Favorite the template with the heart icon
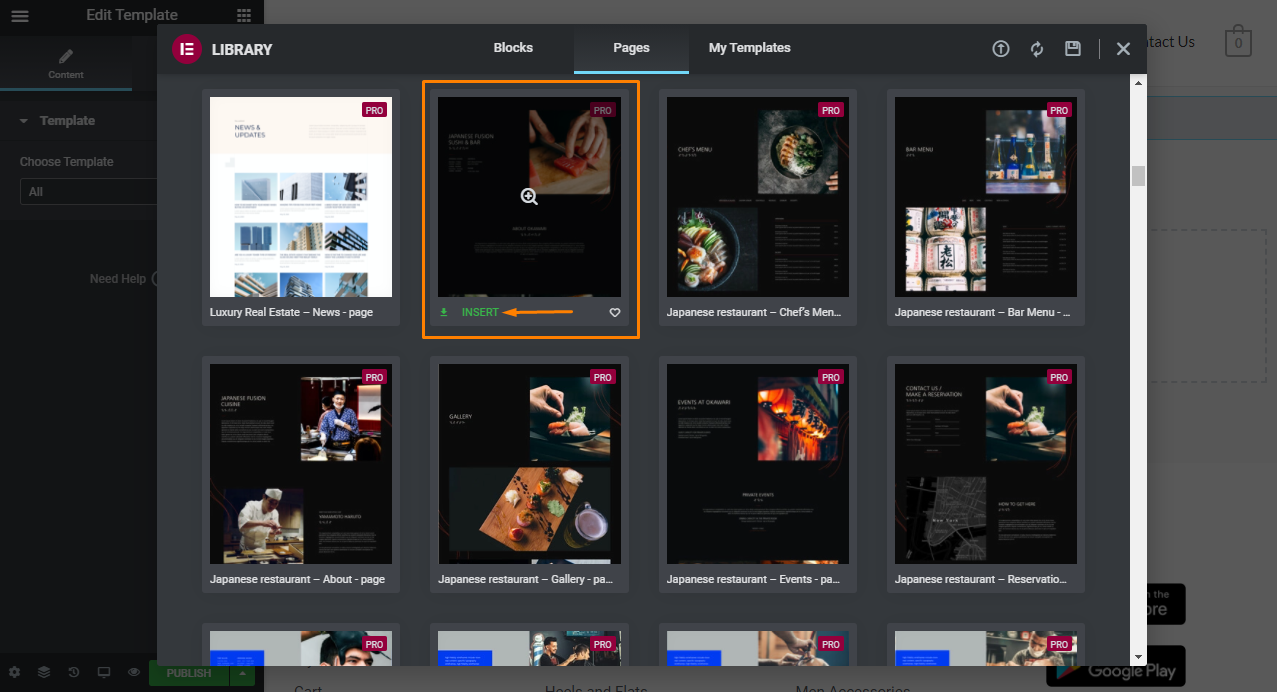1277x692 pixels. coord(615,313)
